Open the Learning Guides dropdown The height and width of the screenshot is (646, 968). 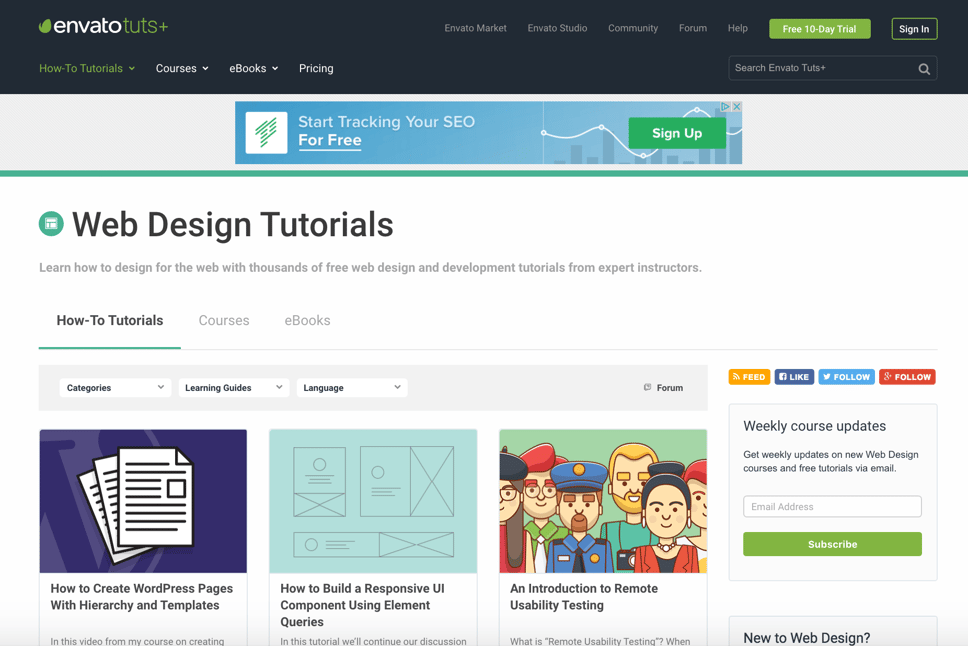coord(233,388)
